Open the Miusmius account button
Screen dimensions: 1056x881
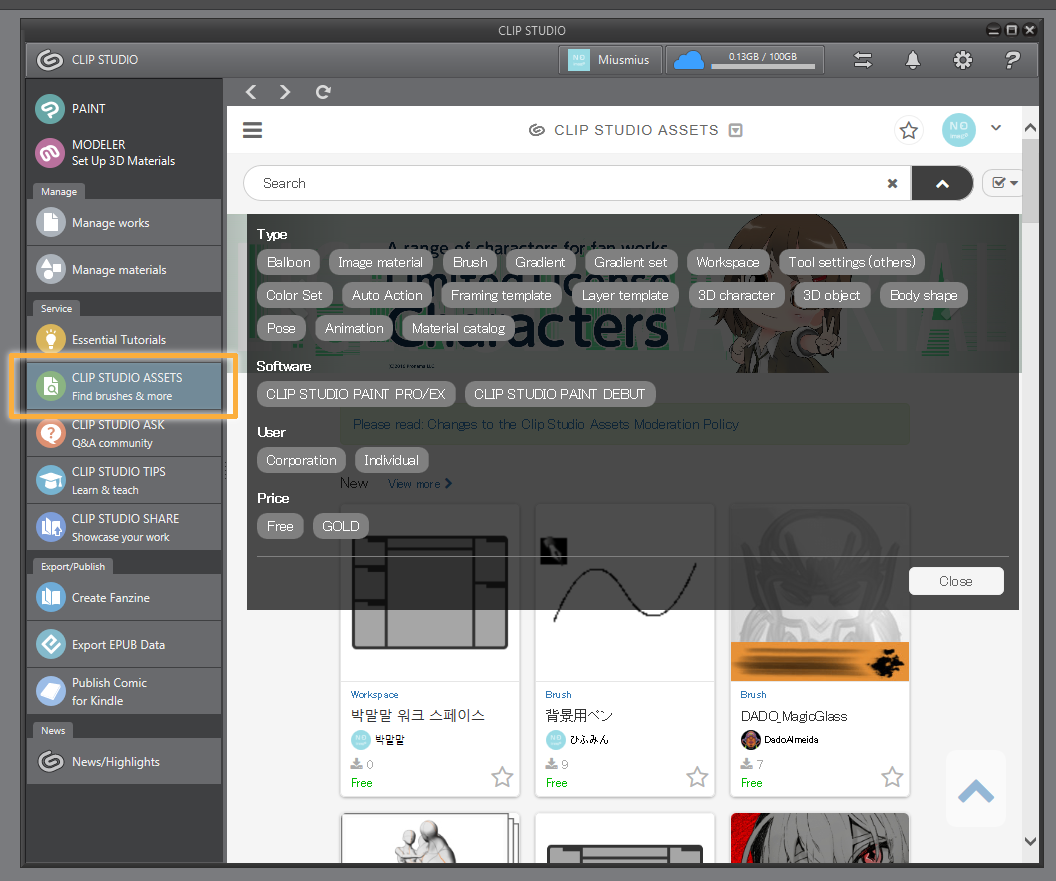pyautogui.click(x=610, y=60)
